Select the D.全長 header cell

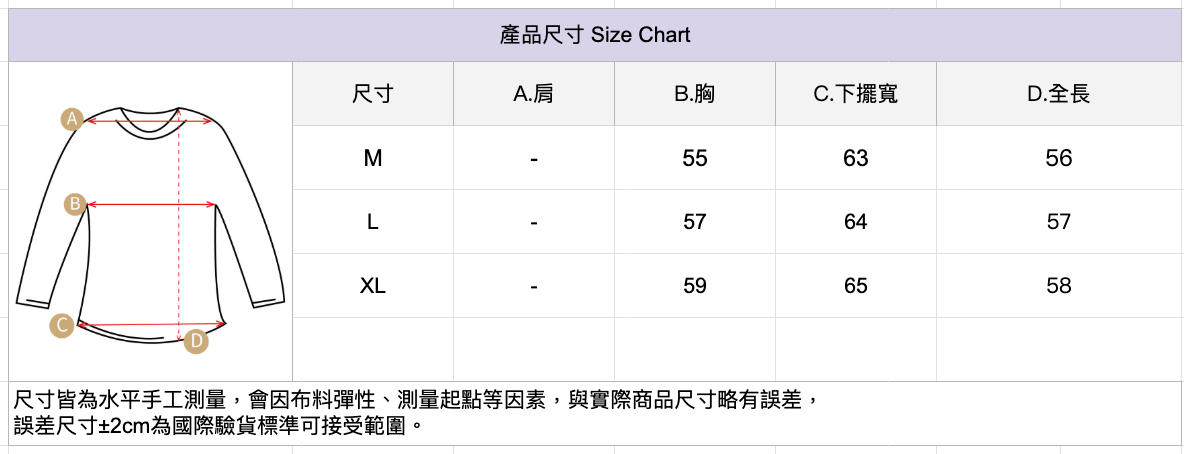(x=1059, y=94)
